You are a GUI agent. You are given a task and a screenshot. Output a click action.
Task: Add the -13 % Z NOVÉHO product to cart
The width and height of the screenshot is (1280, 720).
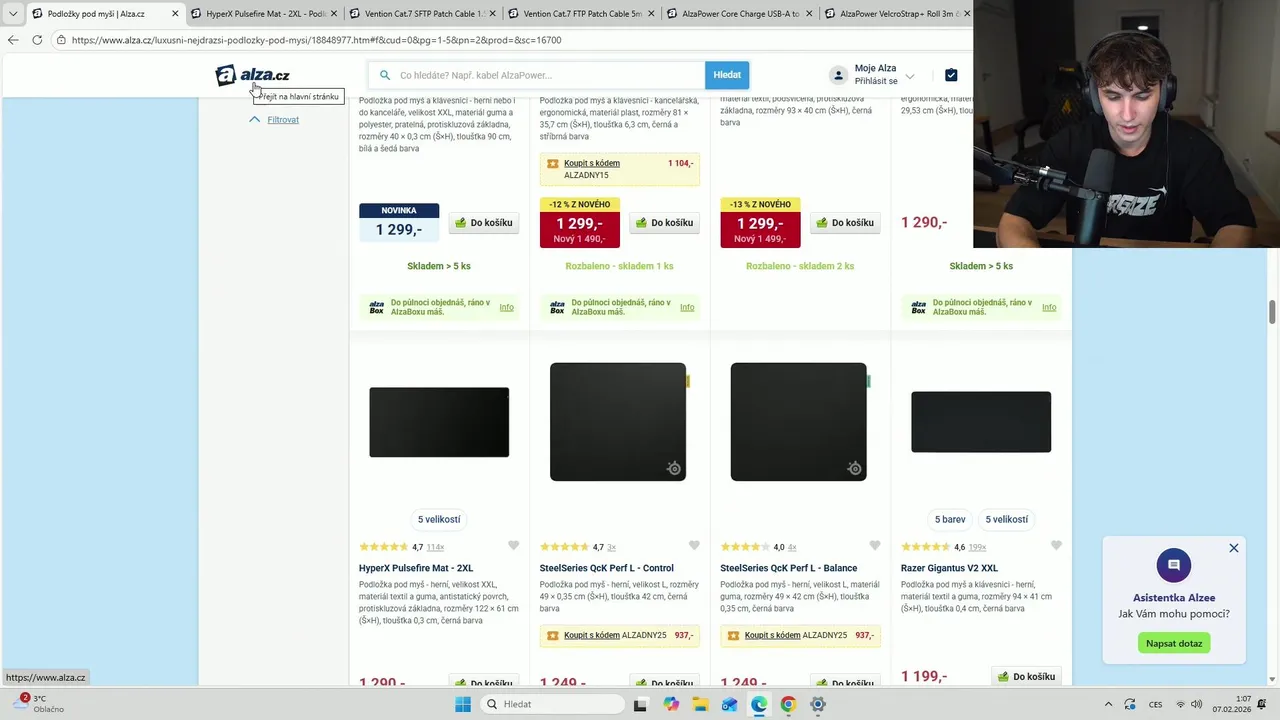pos(845,223)
